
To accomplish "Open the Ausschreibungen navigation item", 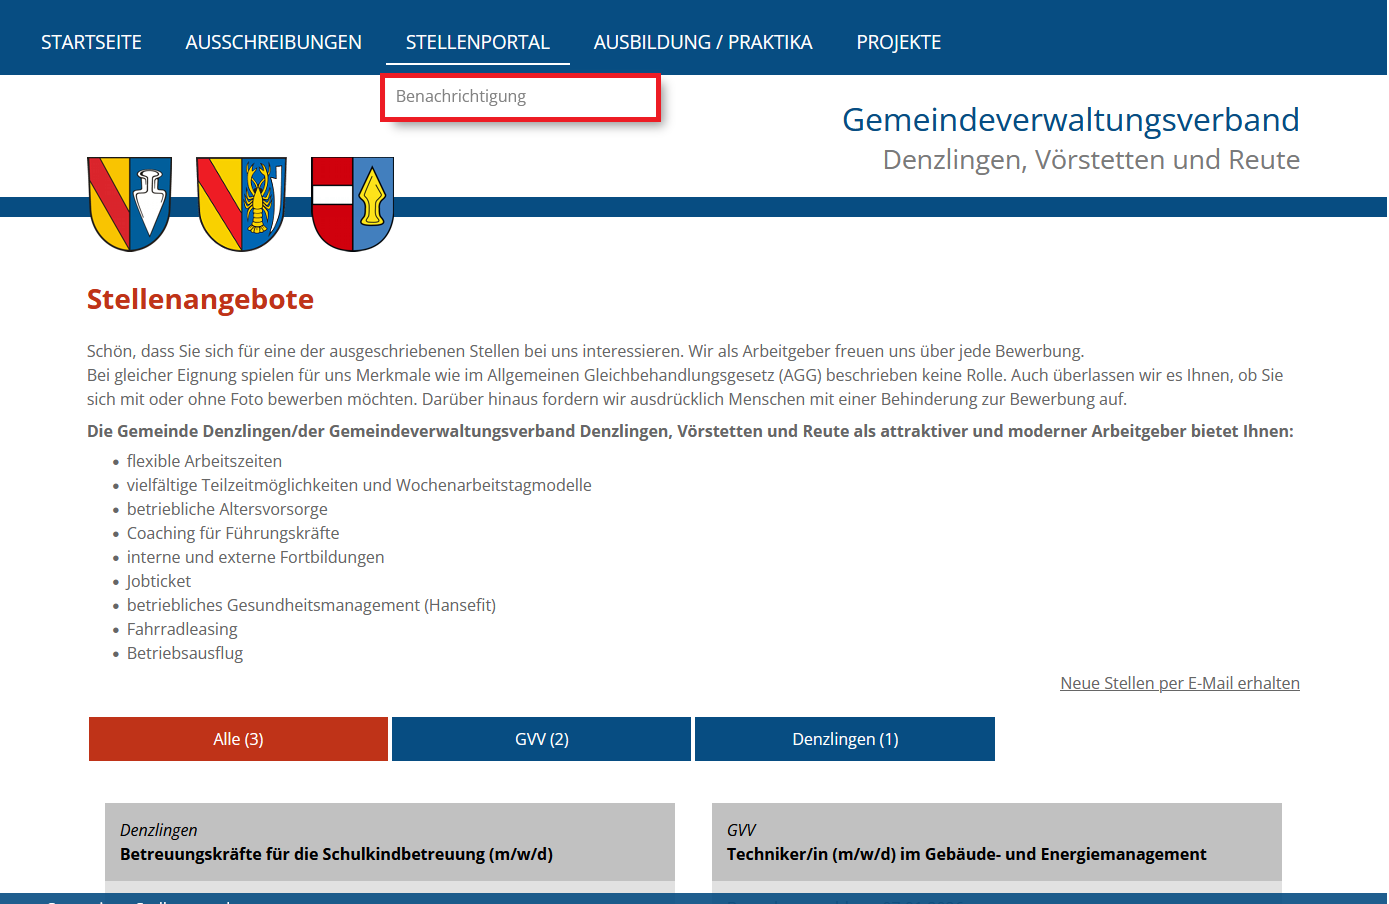I will tap(273, 42).
